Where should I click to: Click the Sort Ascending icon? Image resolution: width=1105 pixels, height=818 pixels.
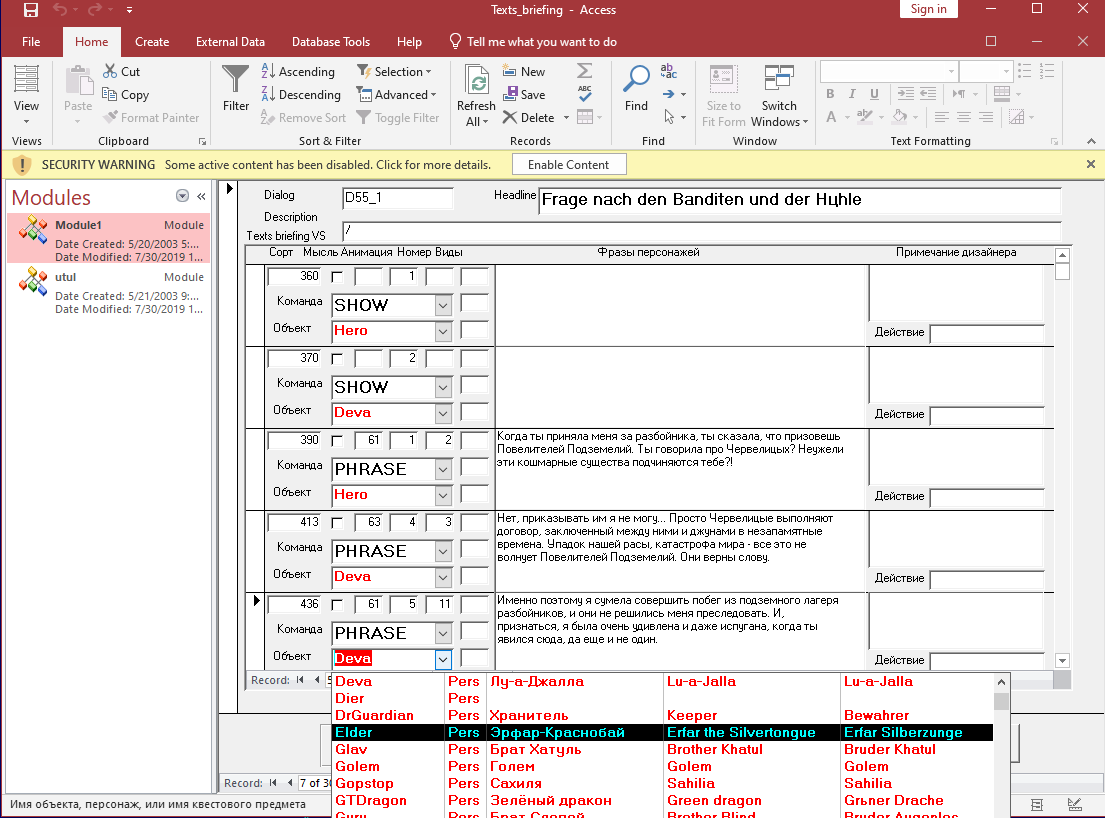[x=268, y=72]
